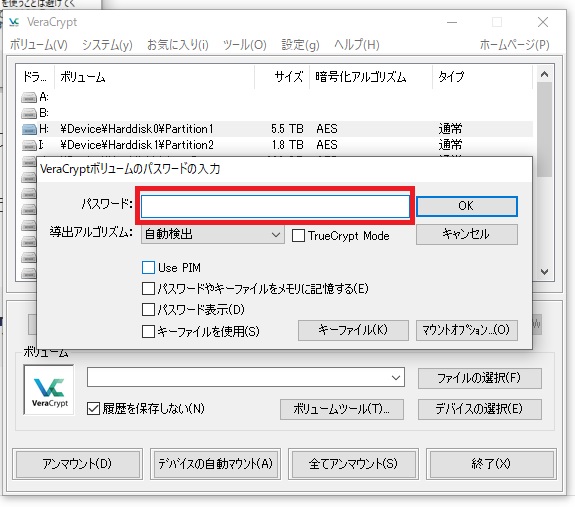Image resolution: width=575 pixels, height=507 pixels.
Task: Open the お気に入り(i) menu
Action: click(x=177, y=45)
